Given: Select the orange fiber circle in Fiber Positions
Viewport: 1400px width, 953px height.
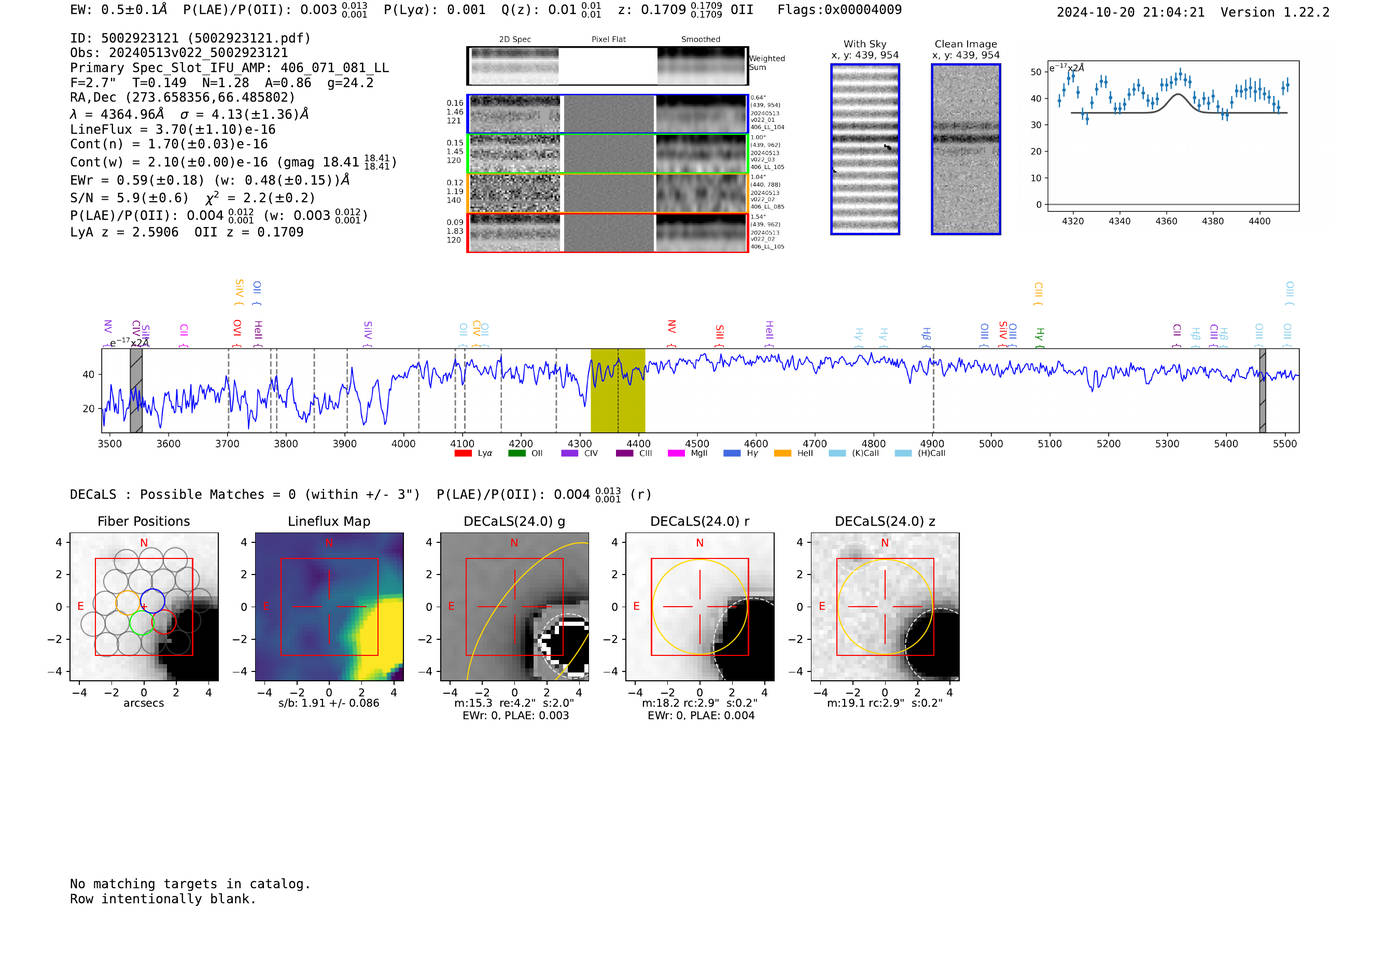Looking at the screenshot, I should pyautogui.click(x=128, y=602).
